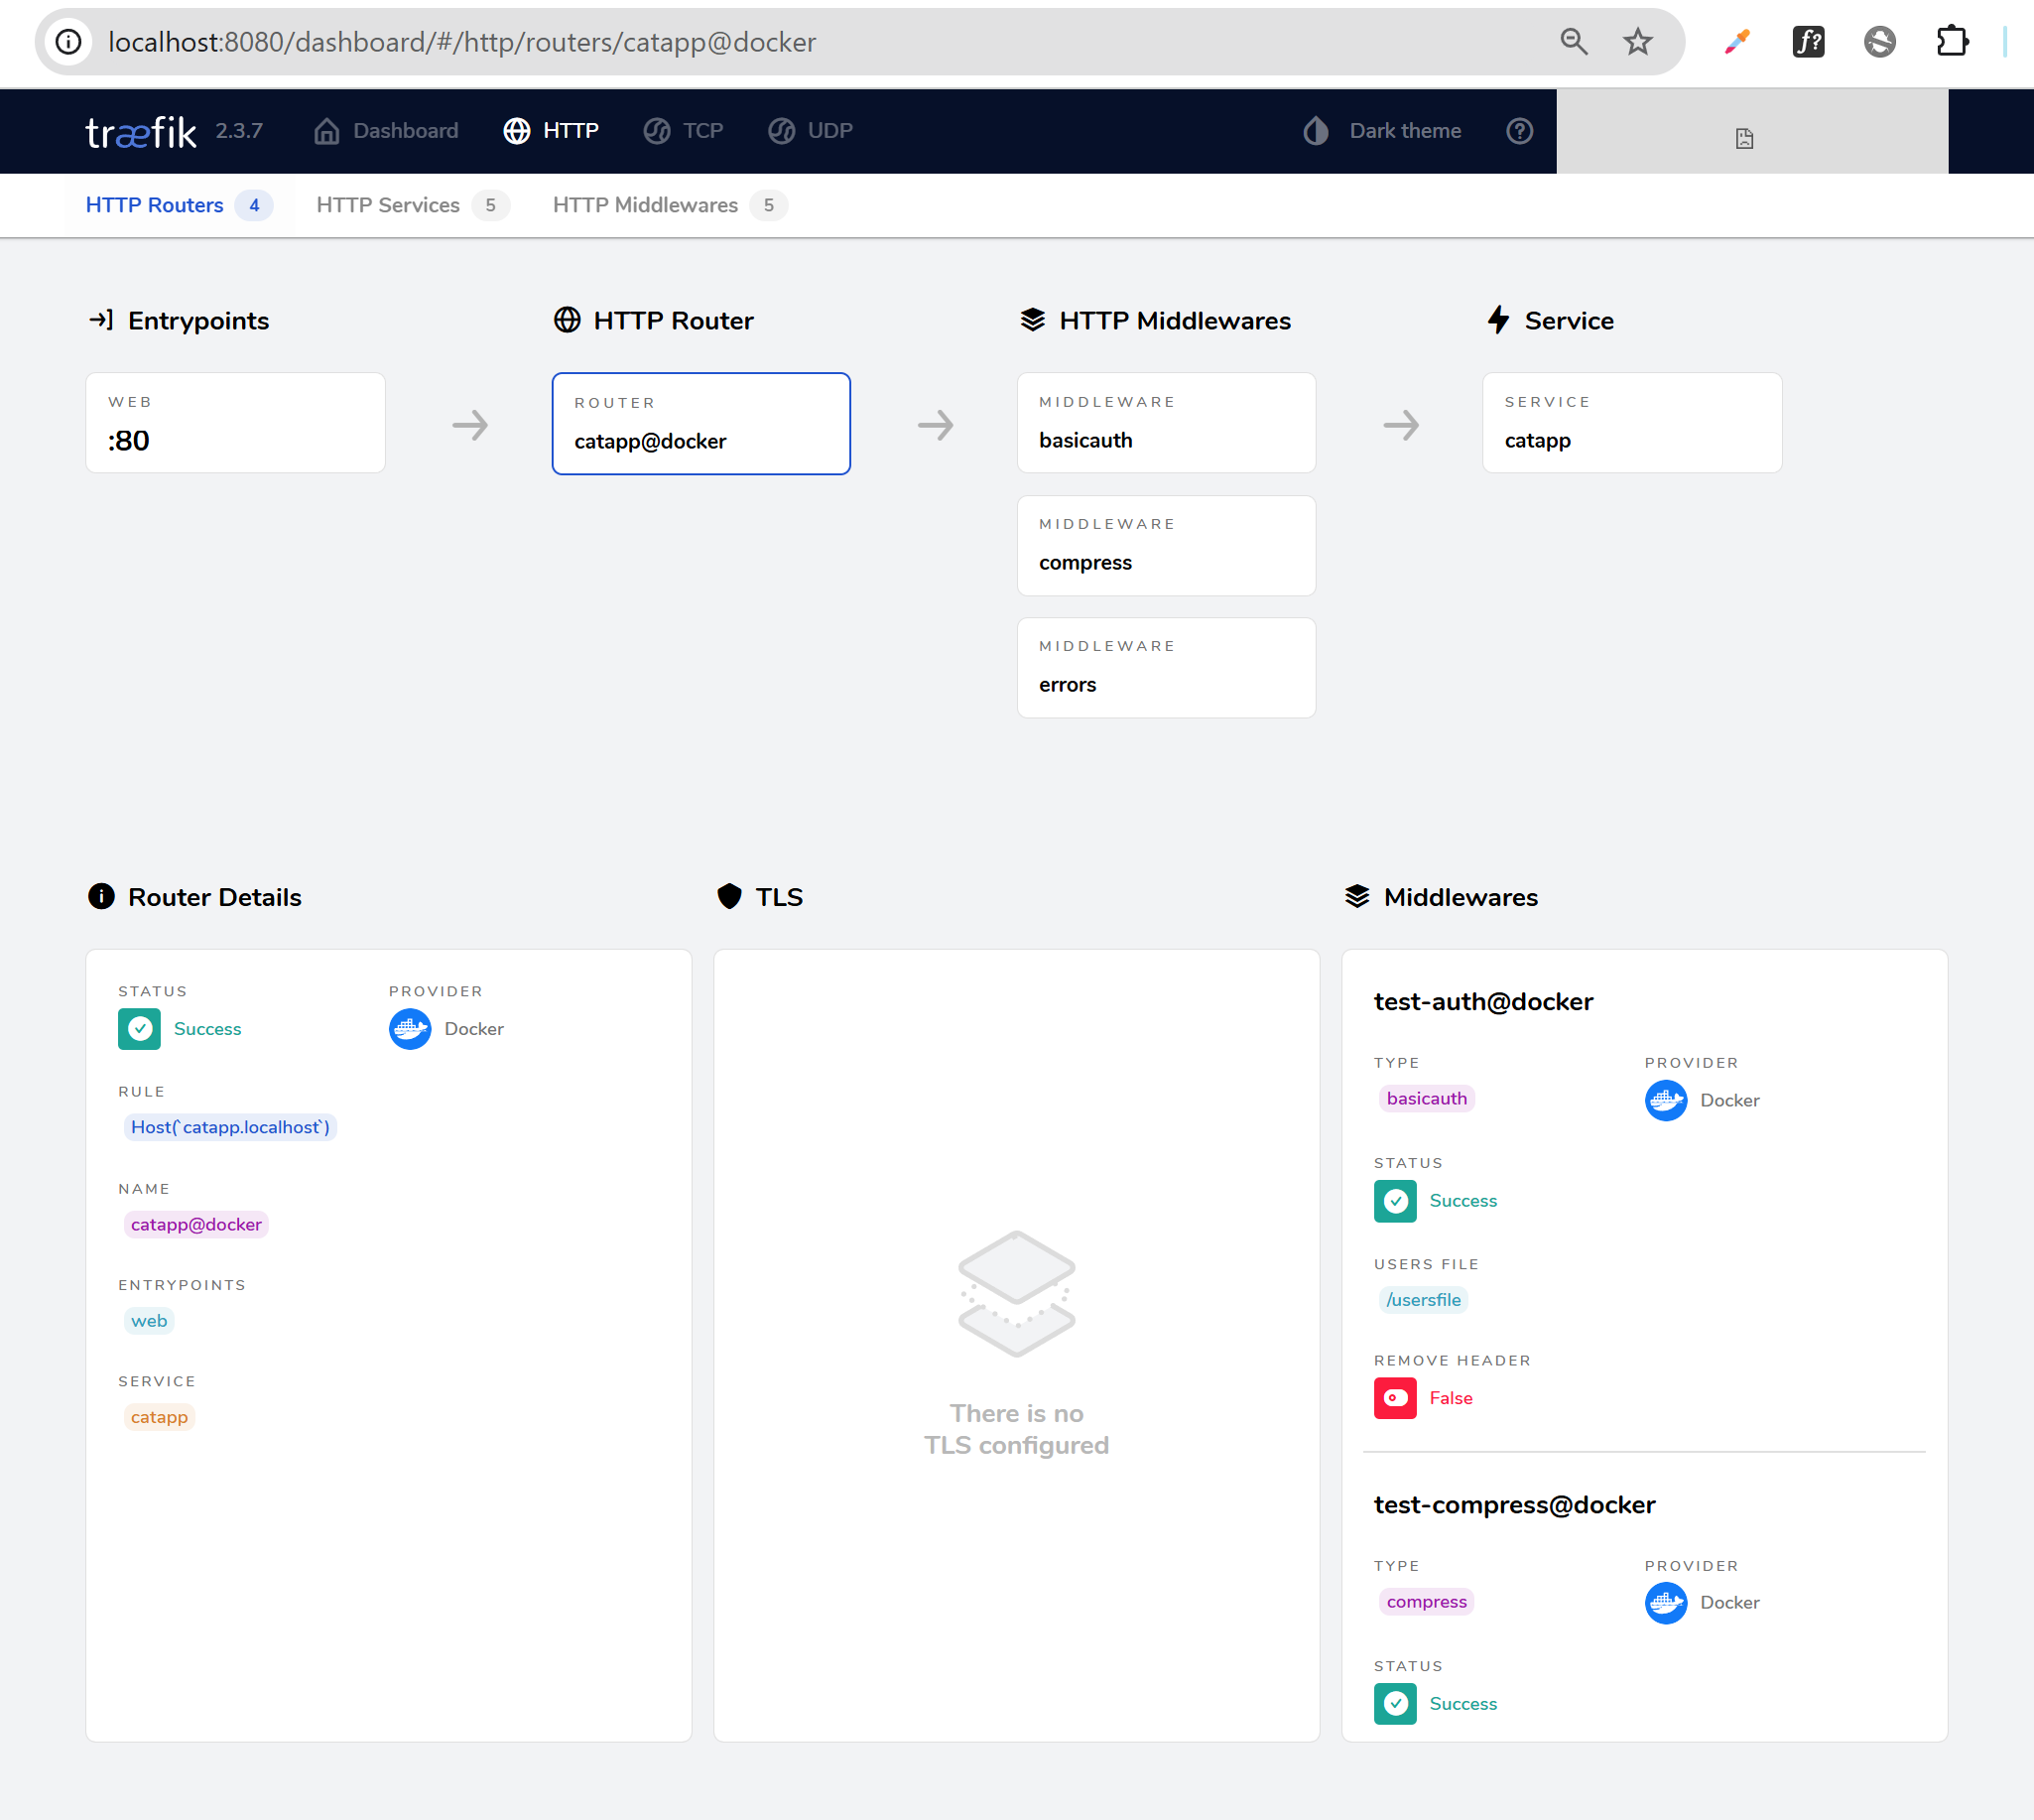
Task: Switch to HTTP Services tab
Action: tap(413, 205)
